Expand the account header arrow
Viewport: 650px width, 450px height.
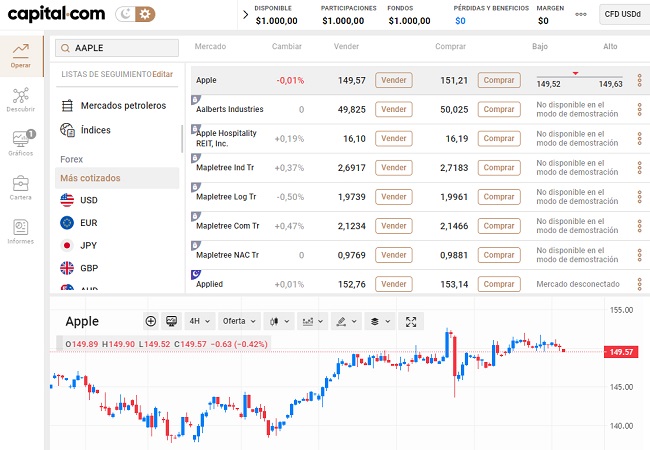pos(245,15)
